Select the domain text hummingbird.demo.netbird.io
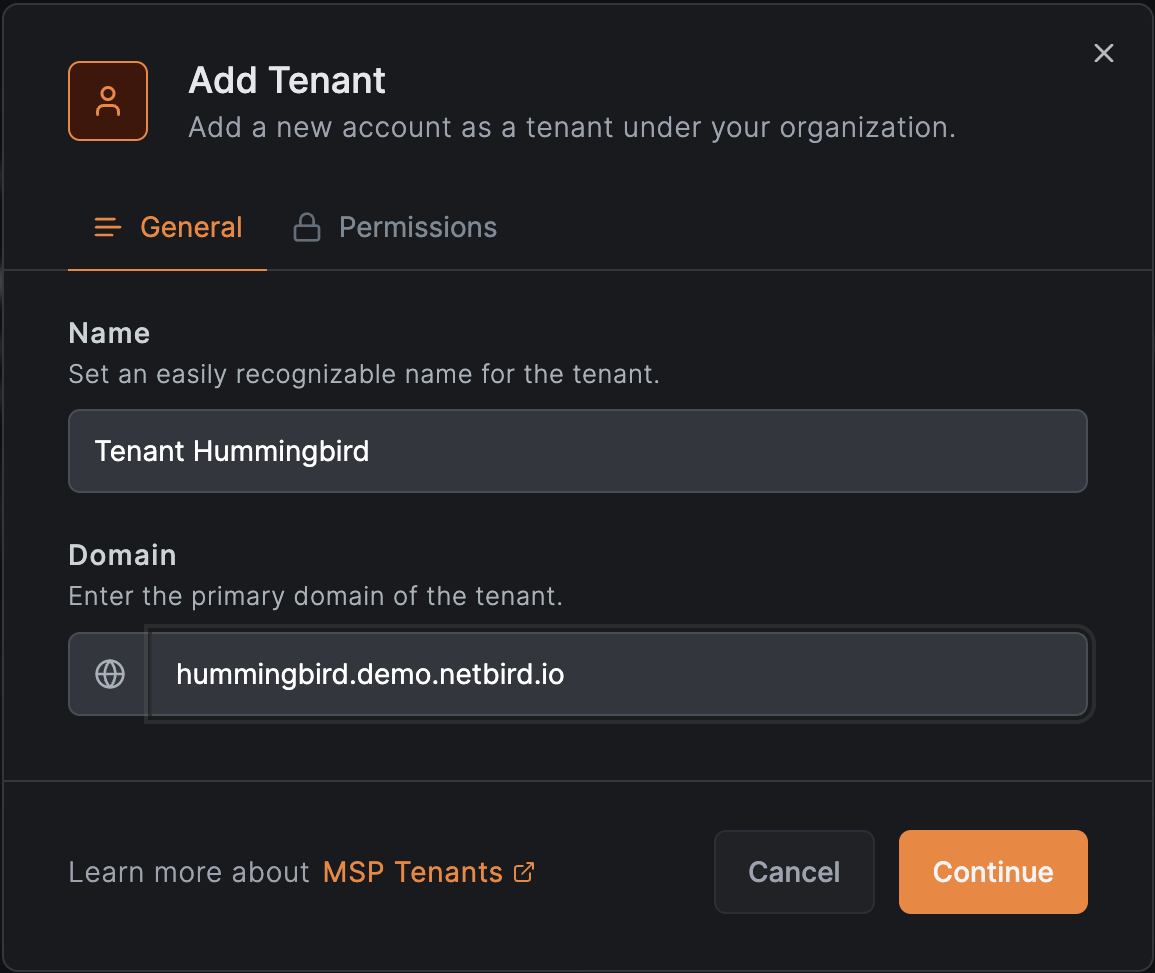 [369, 674]
